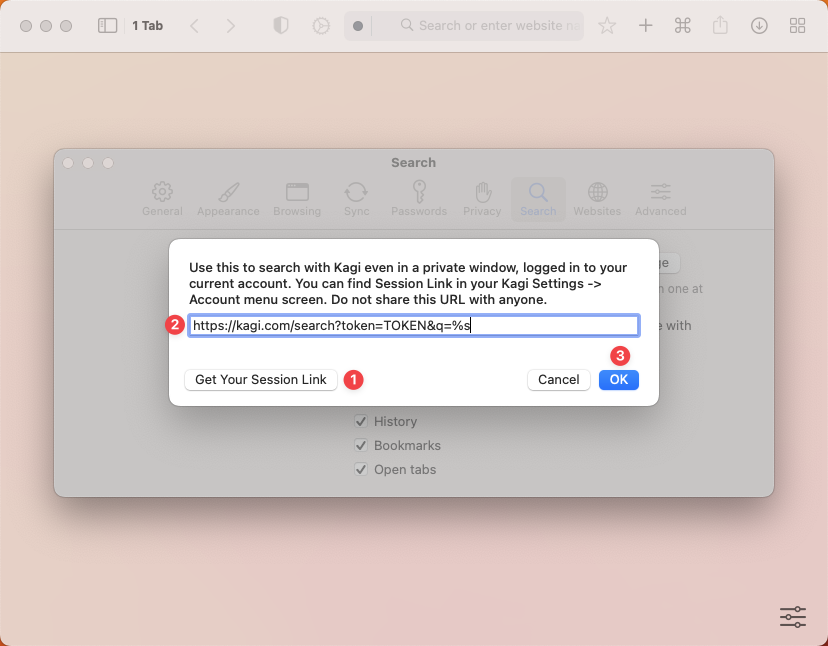Click the Kagi session URL text field
This screenshot has width=828, height=646.
[413, 325]
